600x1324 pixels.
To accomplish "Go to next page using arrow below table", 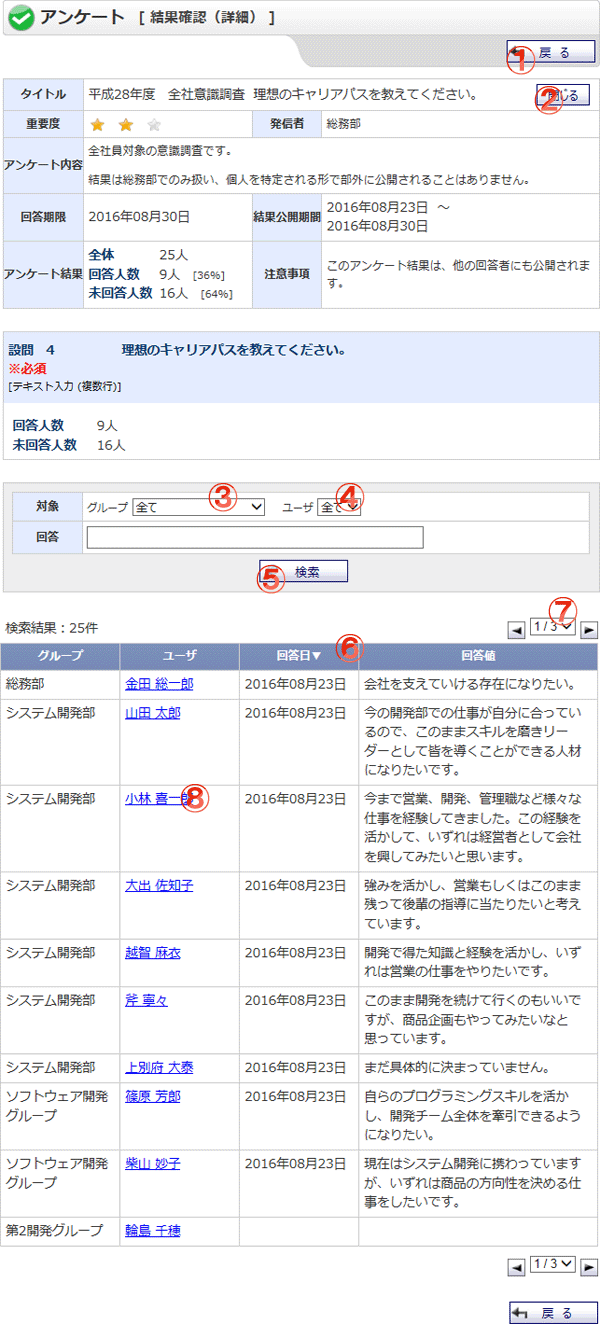I will coord(589,1267).
